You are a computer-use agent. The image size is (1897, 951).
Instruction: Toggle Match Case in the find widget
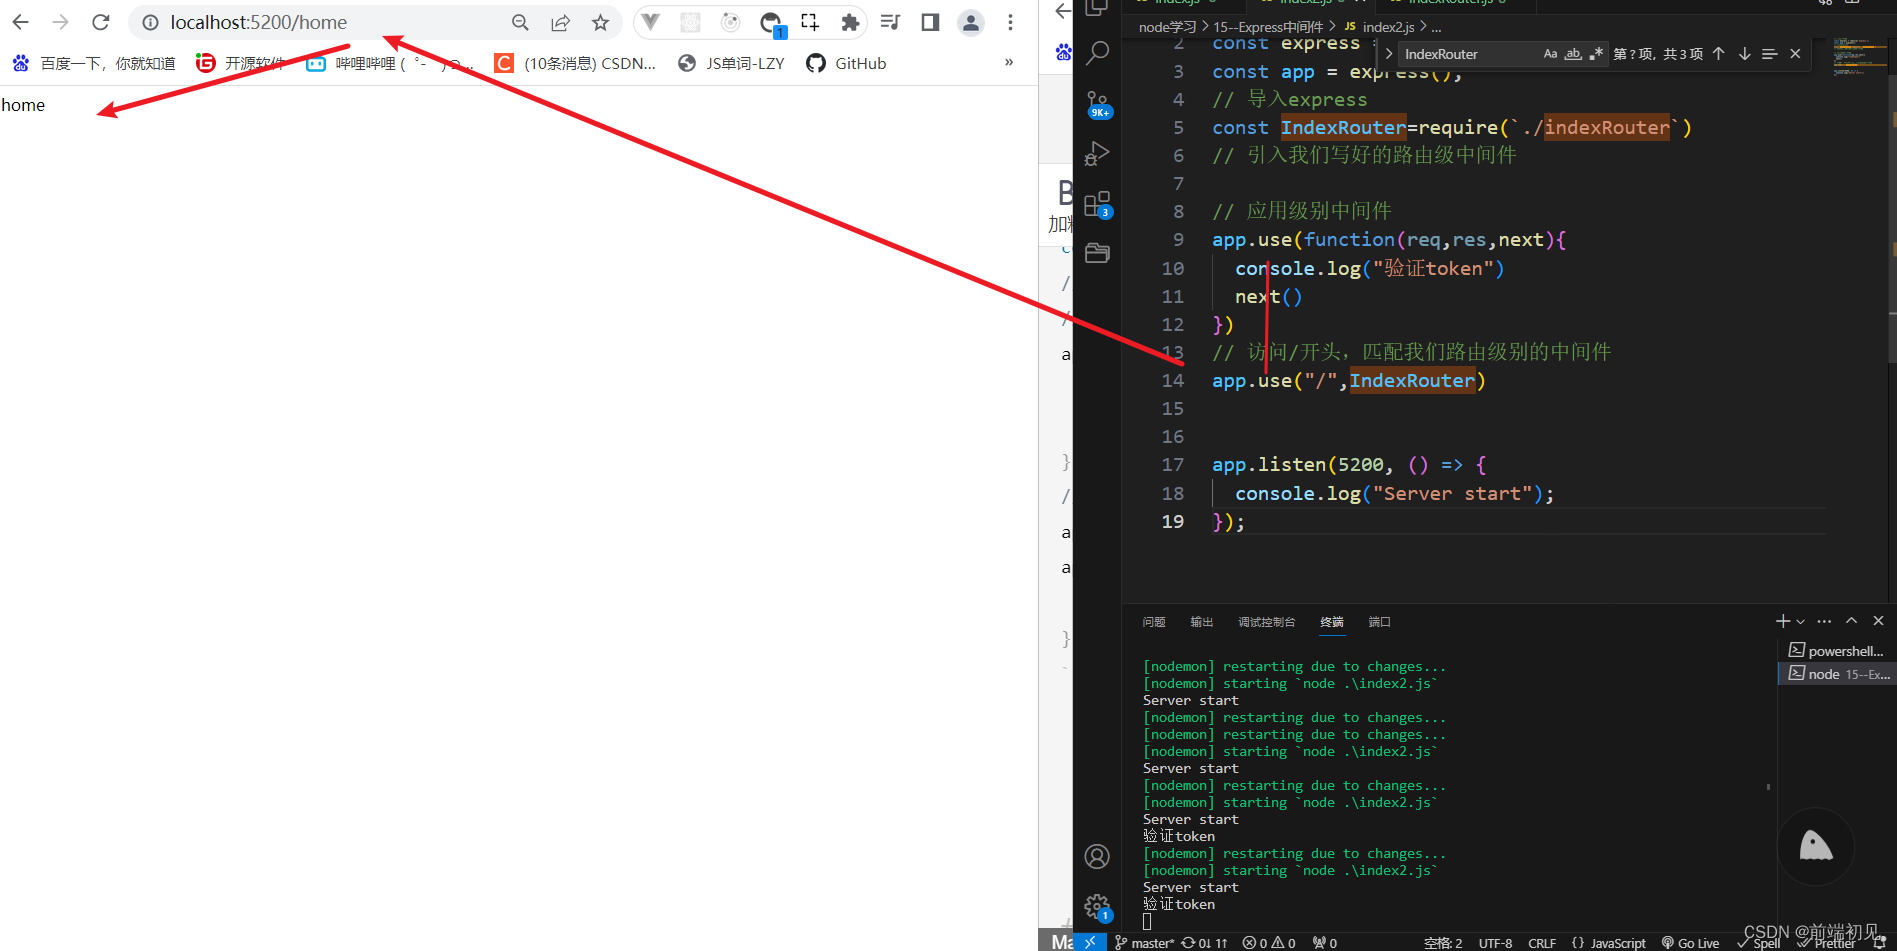coord(1550,54)
